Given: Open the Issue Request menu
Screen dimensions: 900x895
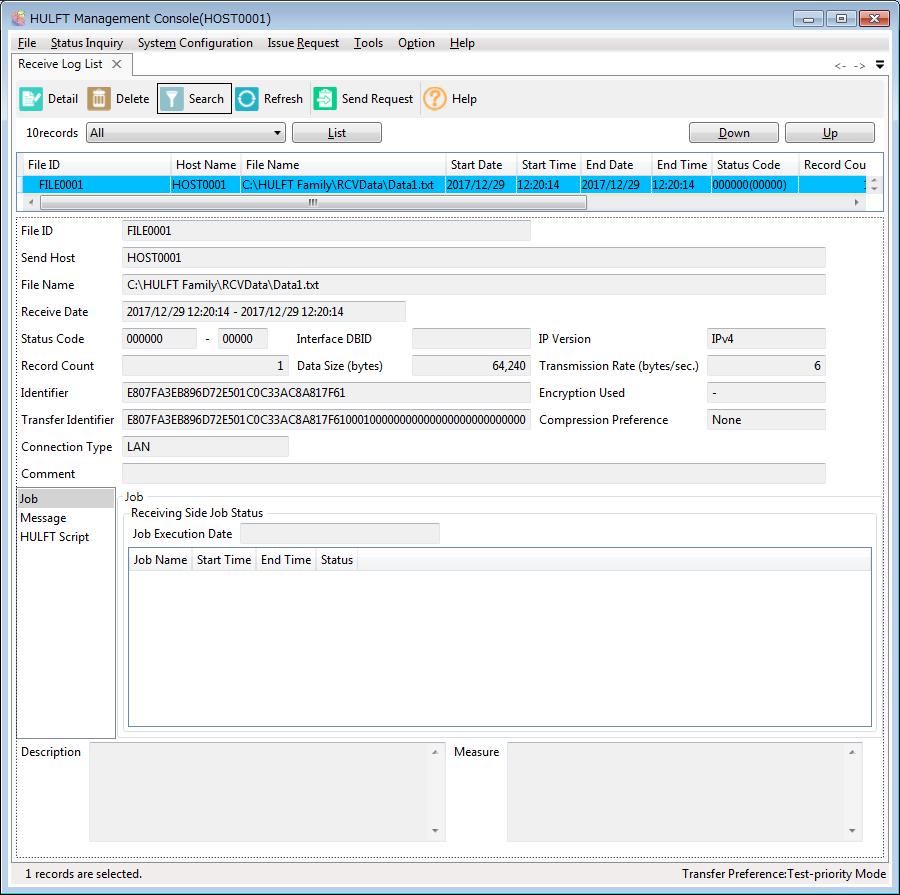Looking at the screenshot, I should click(303, 43).
